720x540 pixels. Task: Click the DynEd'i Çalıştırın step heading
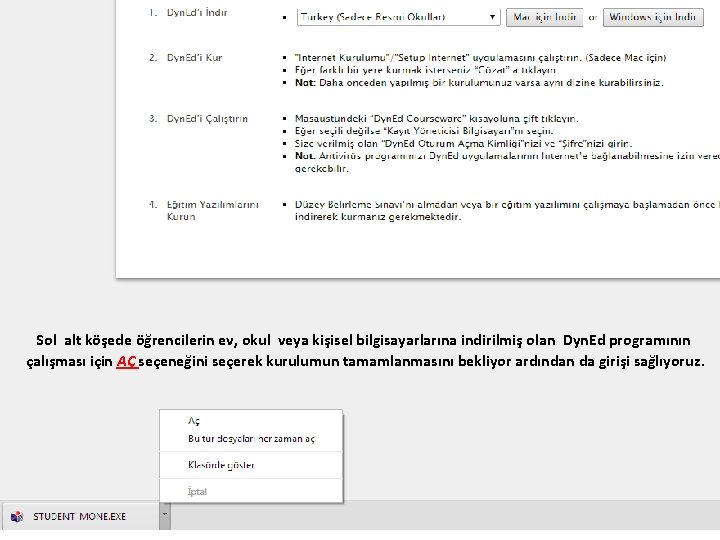coord(207,119)
